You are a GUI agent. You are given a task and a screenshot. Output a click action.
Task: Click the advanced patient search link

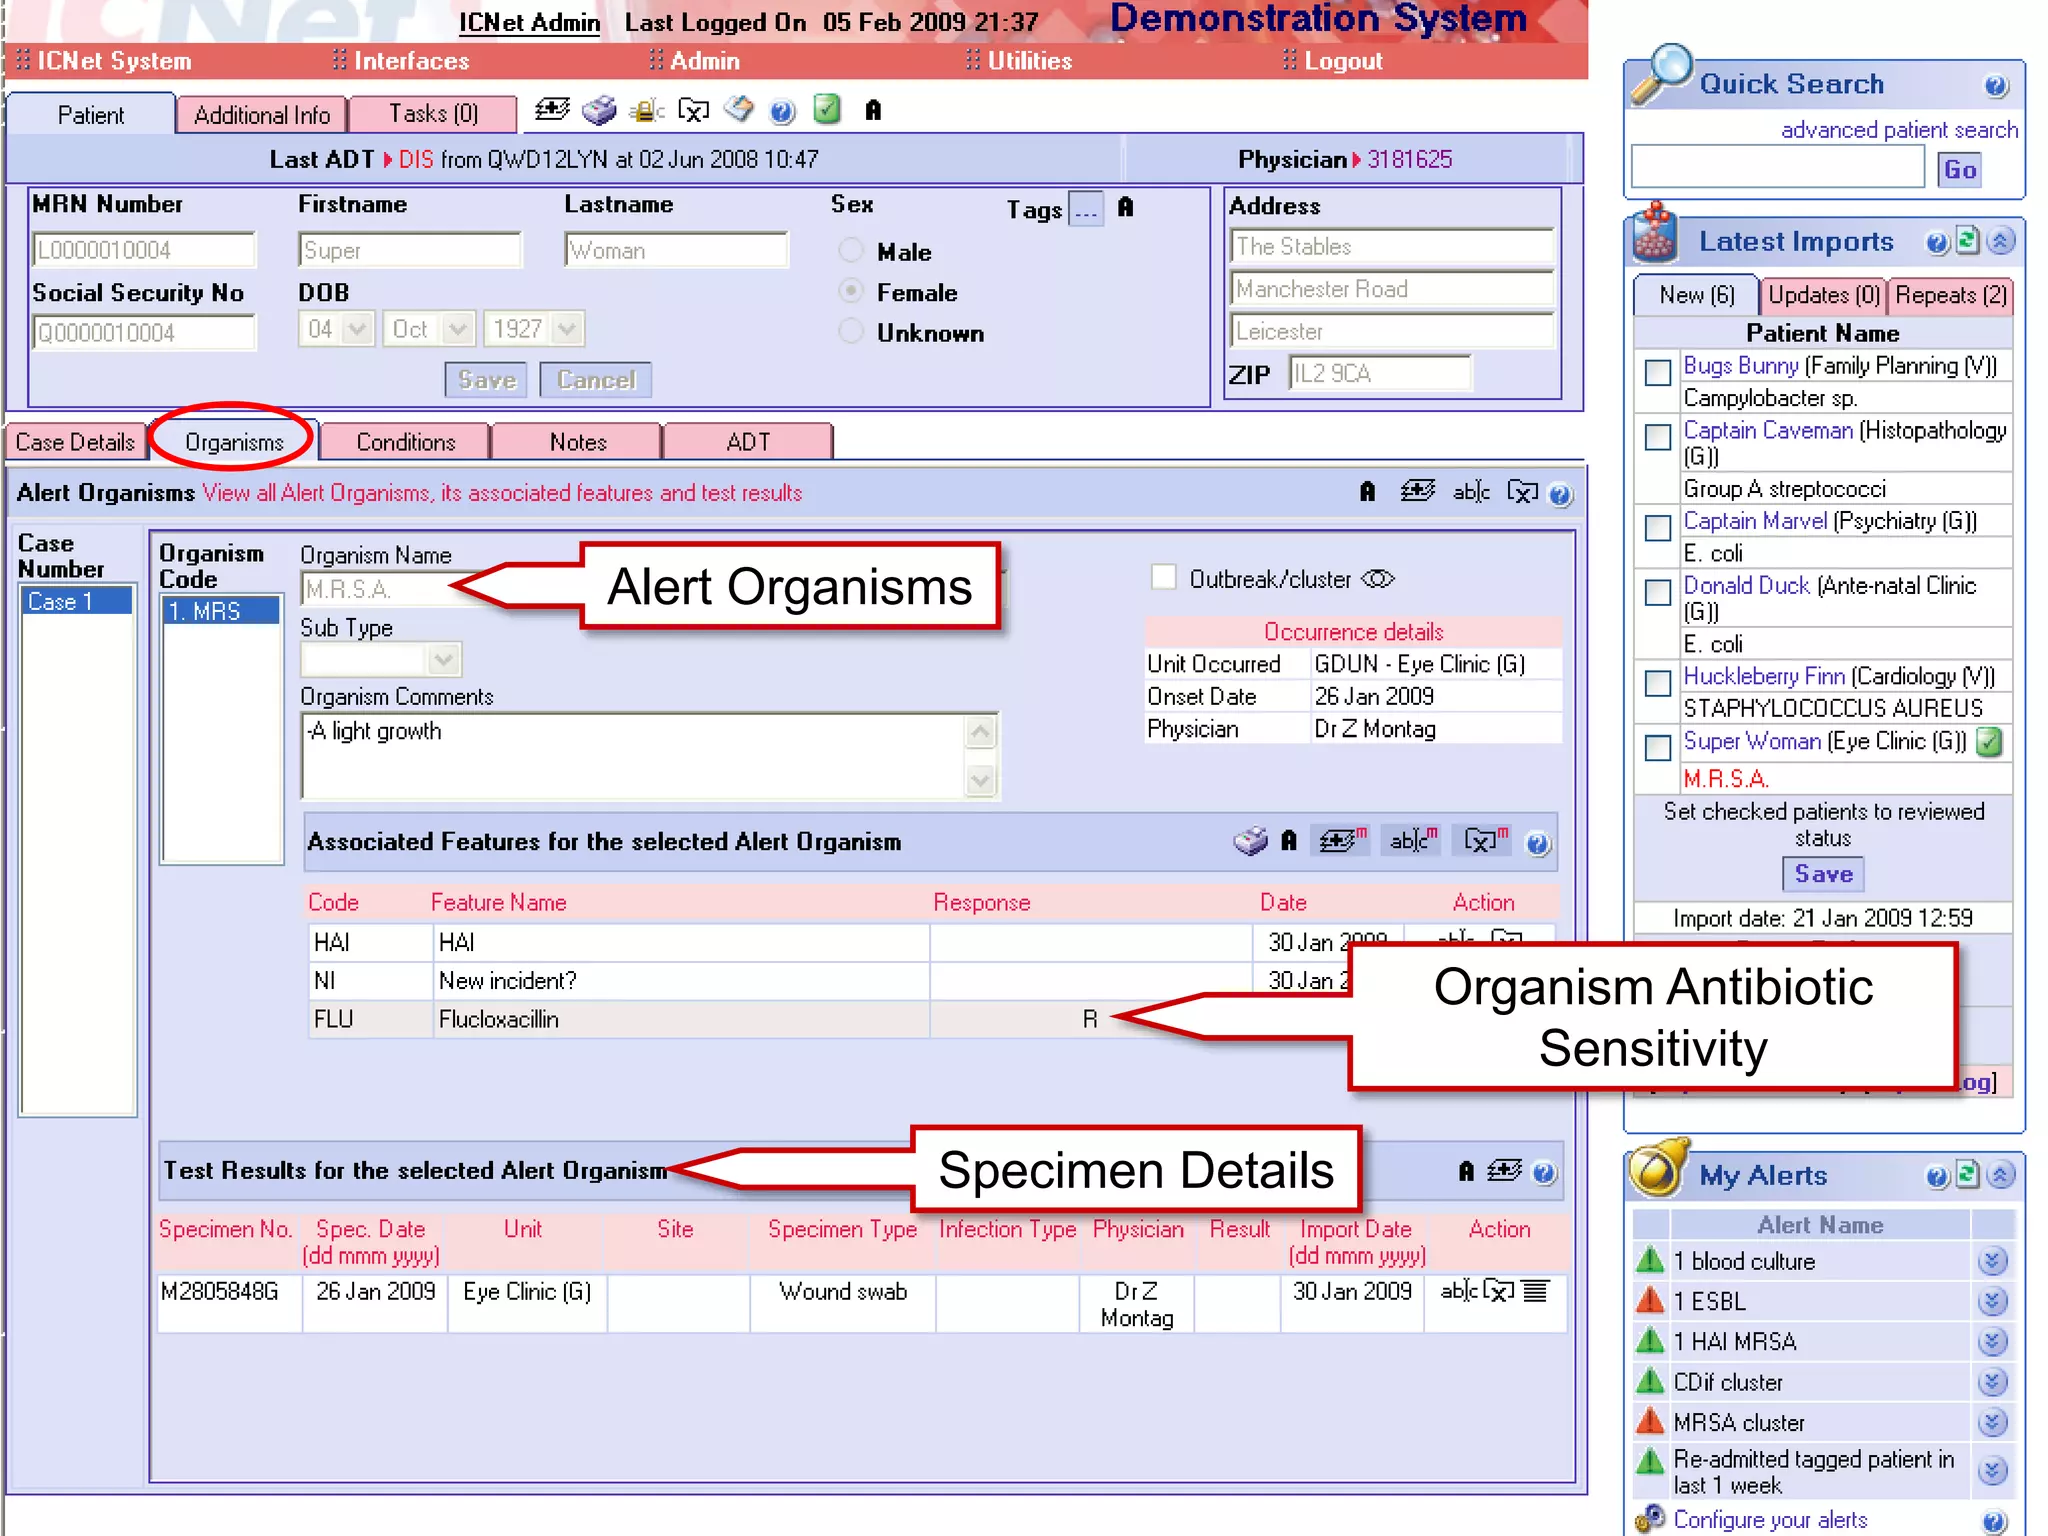coord(1899,130)
